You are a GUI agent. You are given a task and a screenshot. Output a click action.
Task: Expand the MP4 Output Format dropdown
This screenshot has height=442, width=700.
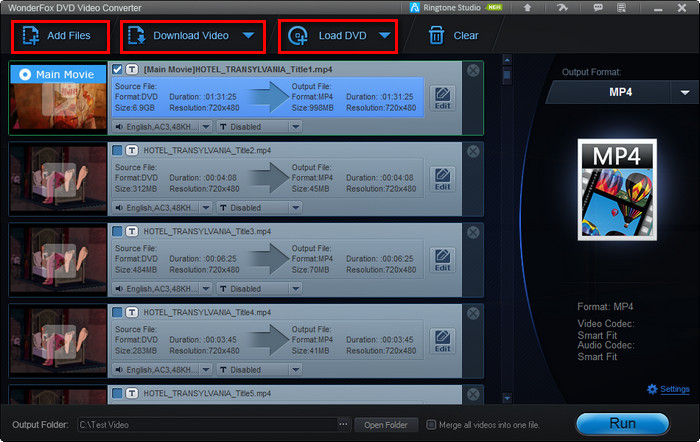pos(685,92)
